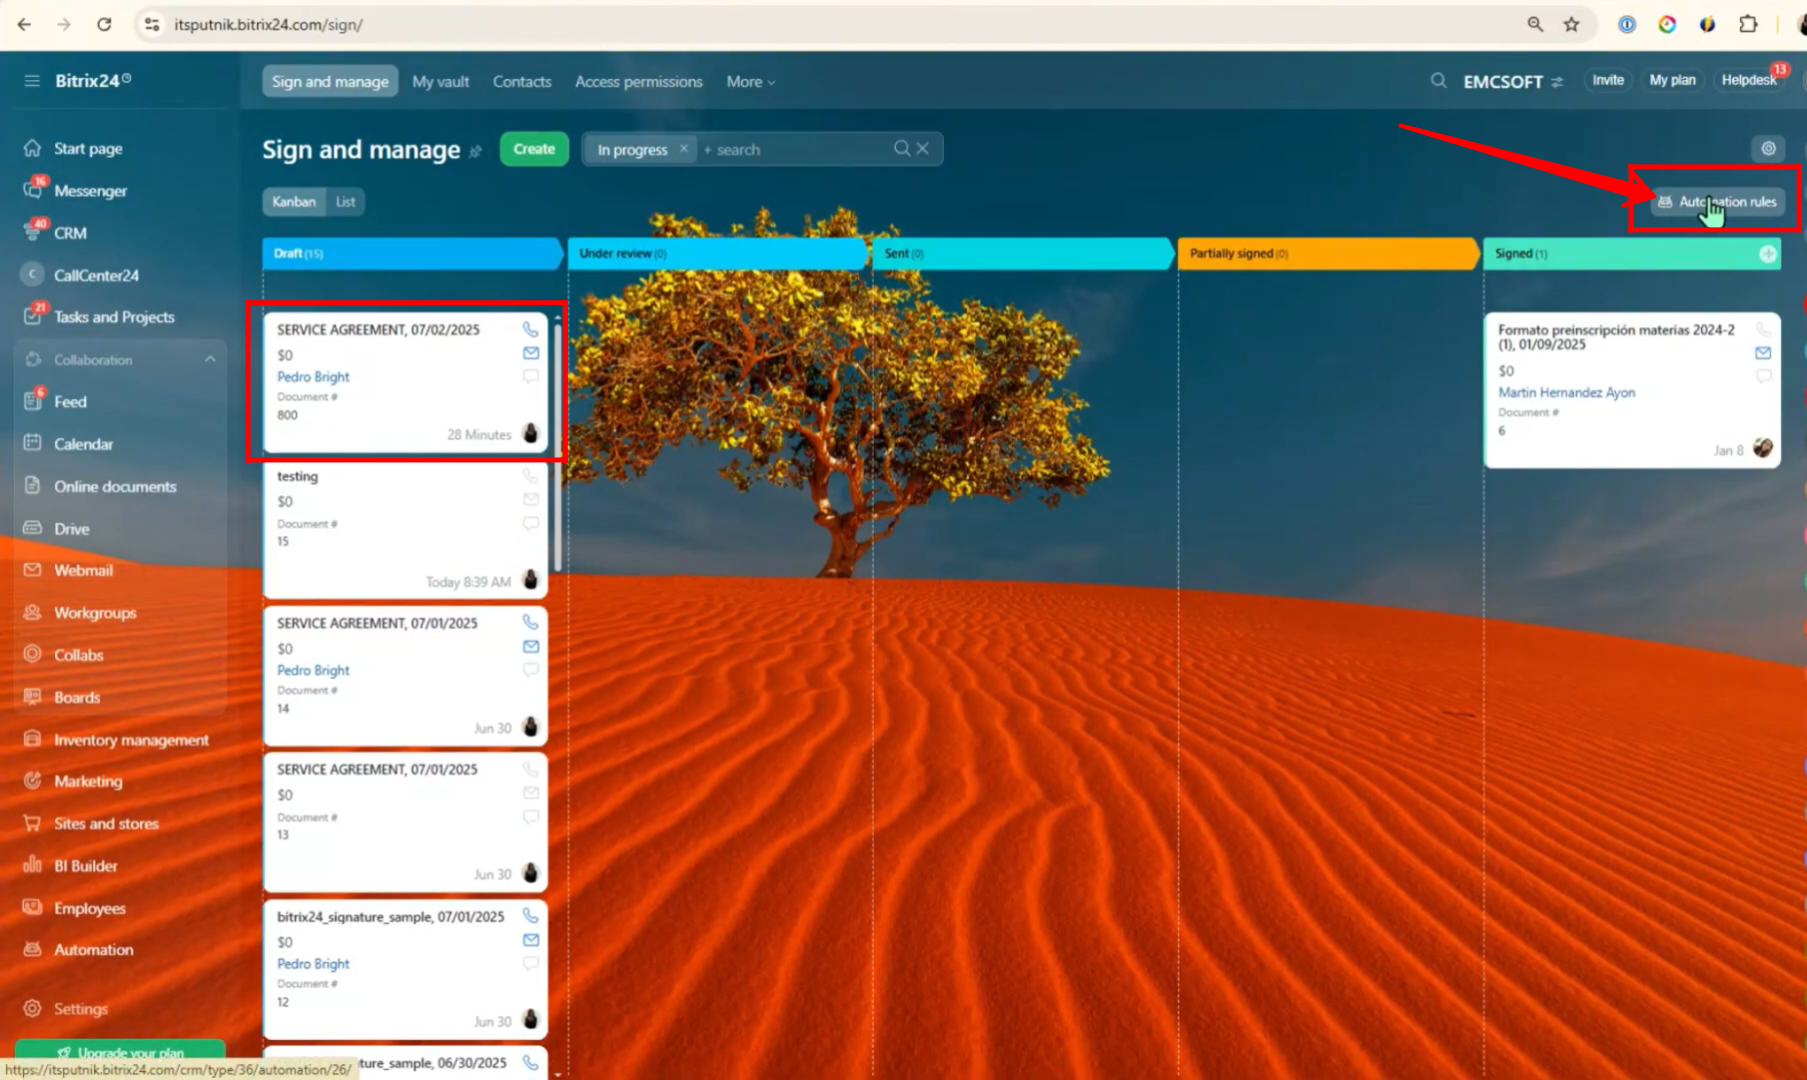Click phone icon on SERVICE AGREEMENT 07/02/2025 card

click(530, 329)
